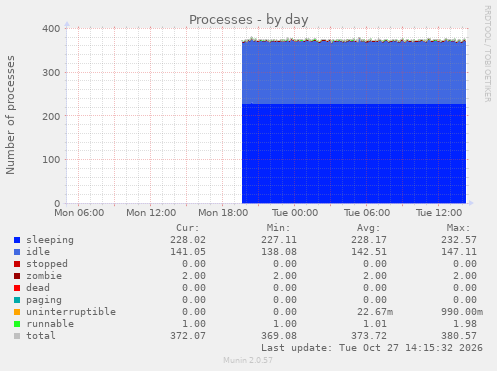Select the dead legend color swatch

click(17, 288)
